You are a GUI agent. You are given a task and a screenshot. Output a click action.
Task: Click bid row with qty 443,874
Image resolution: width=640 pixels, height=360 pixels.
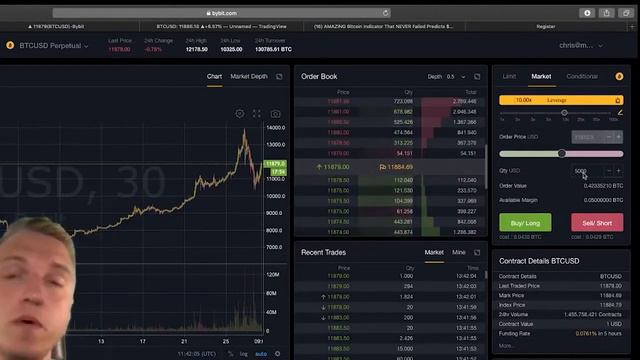click(390, 232)
